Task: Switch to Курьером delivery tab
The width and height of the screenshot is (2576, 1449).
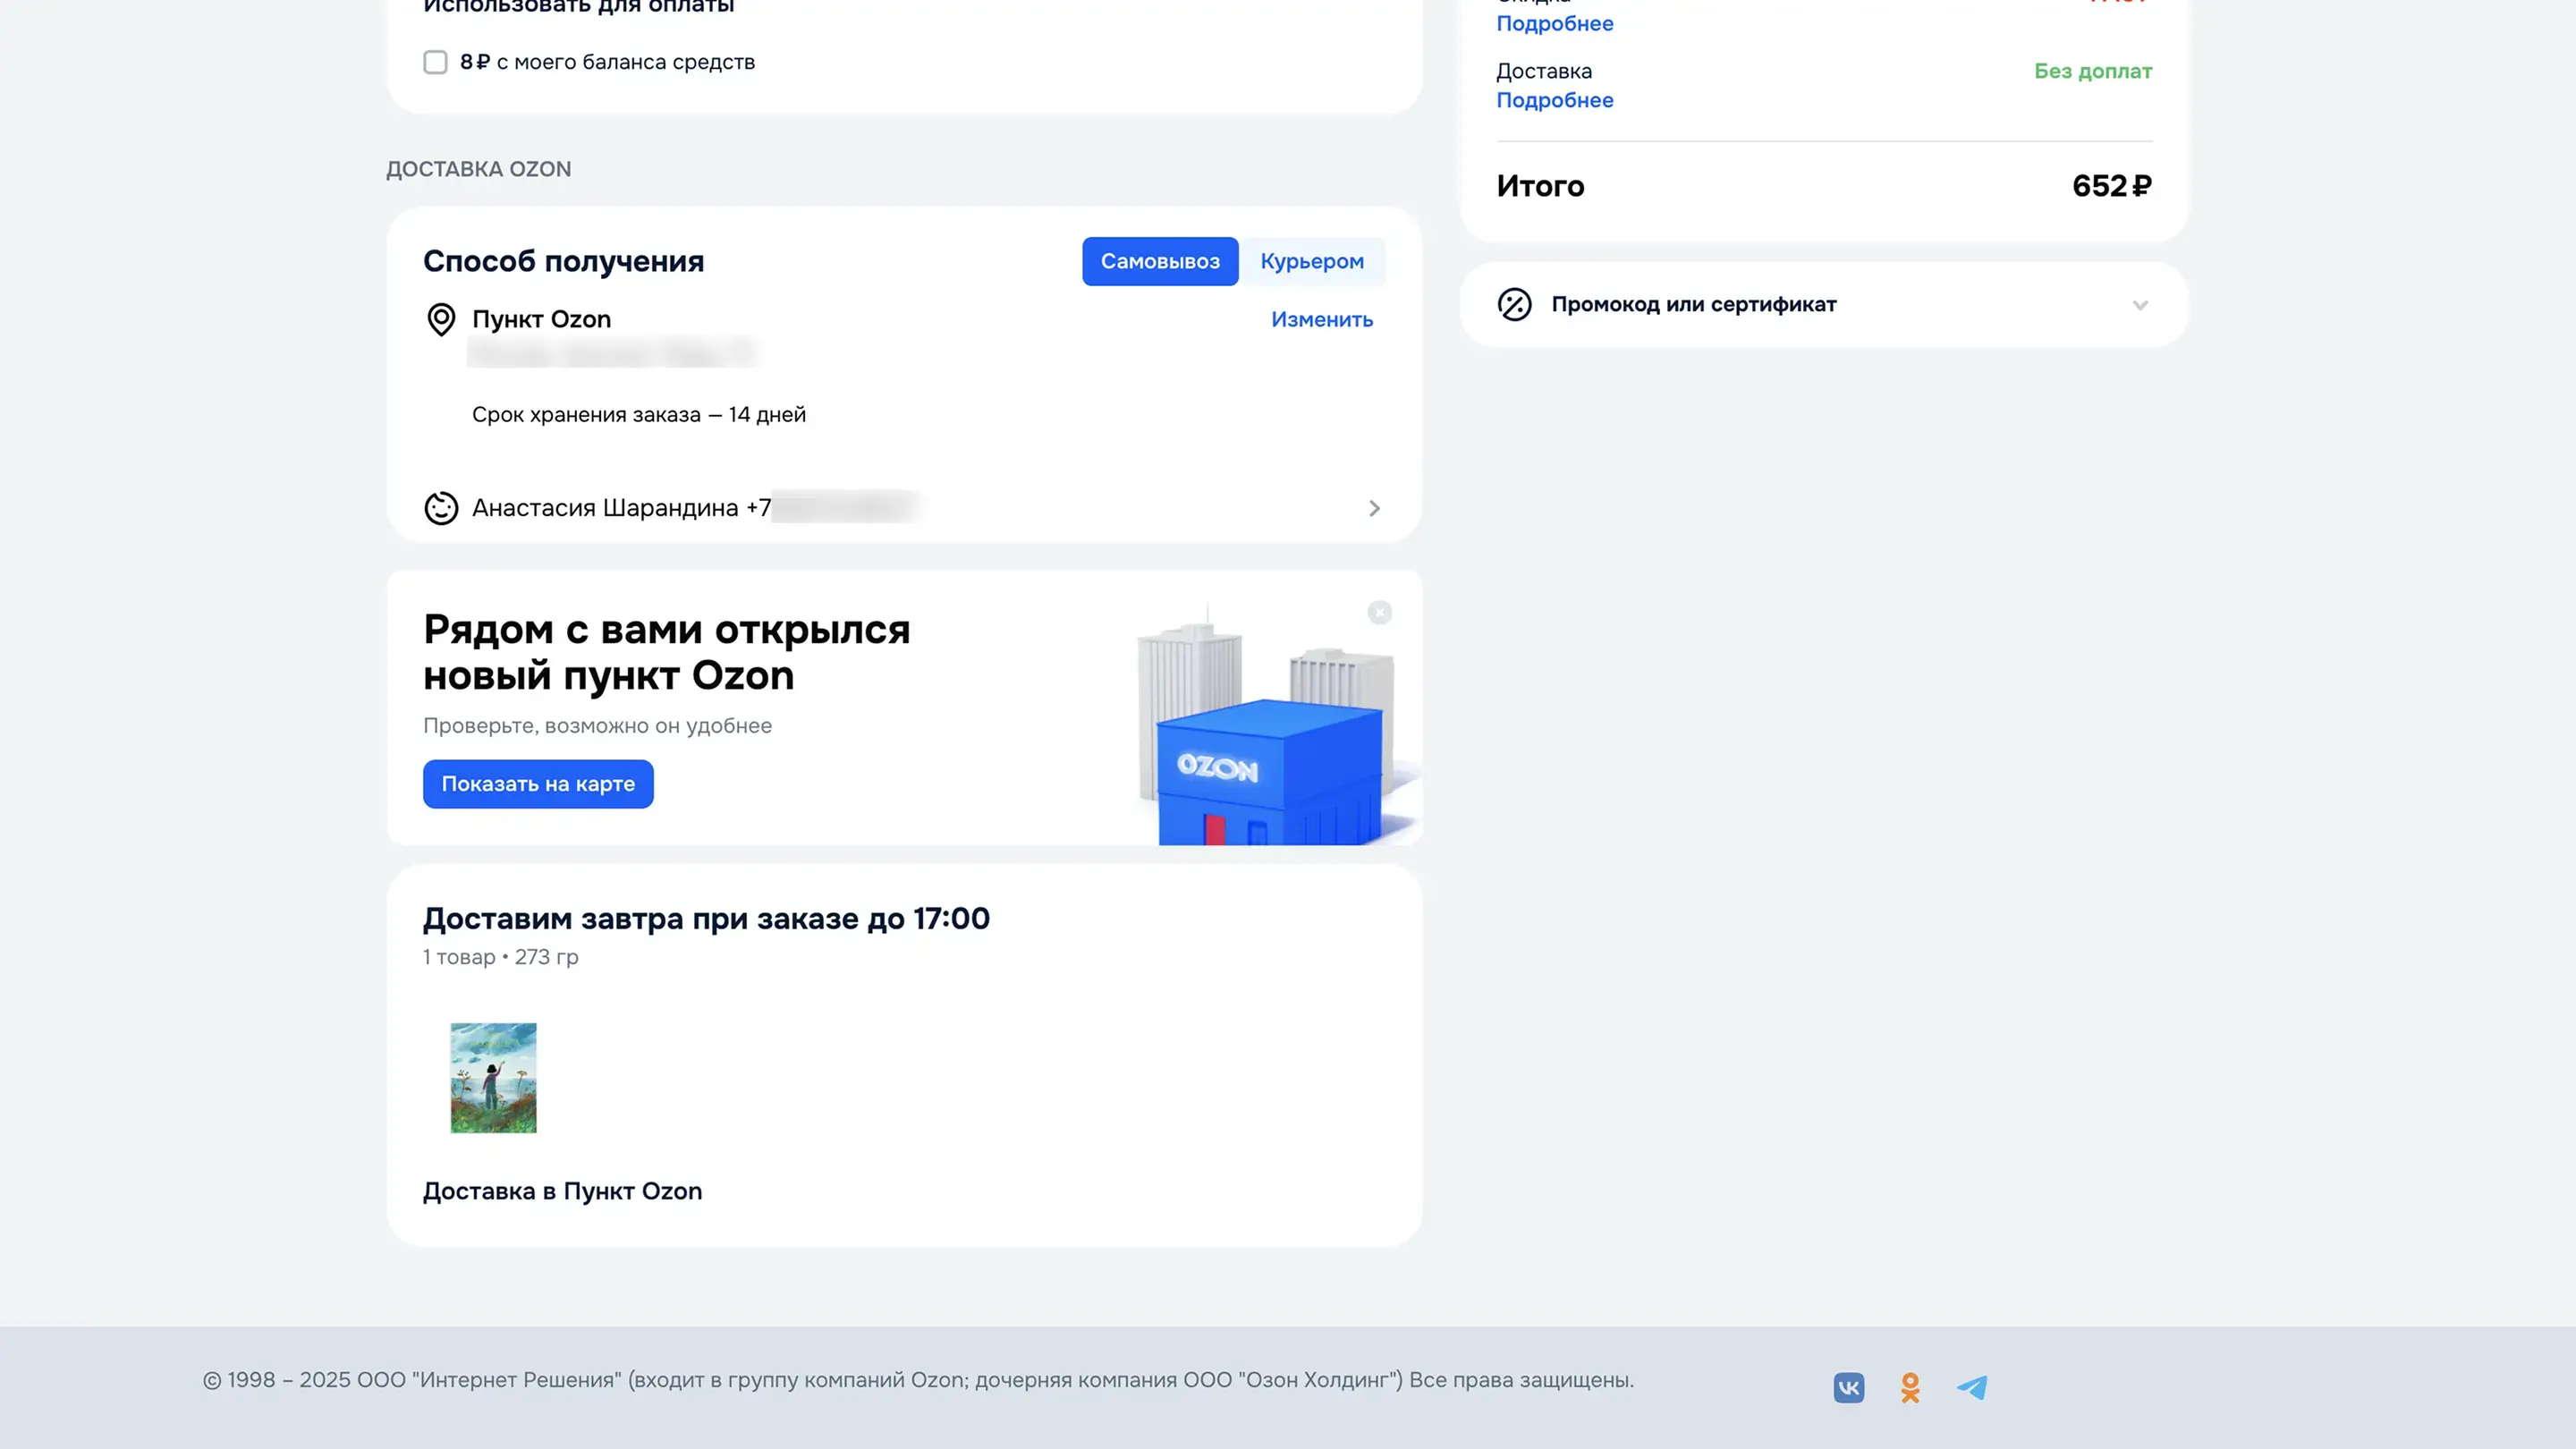Action: click(1311, 261)
